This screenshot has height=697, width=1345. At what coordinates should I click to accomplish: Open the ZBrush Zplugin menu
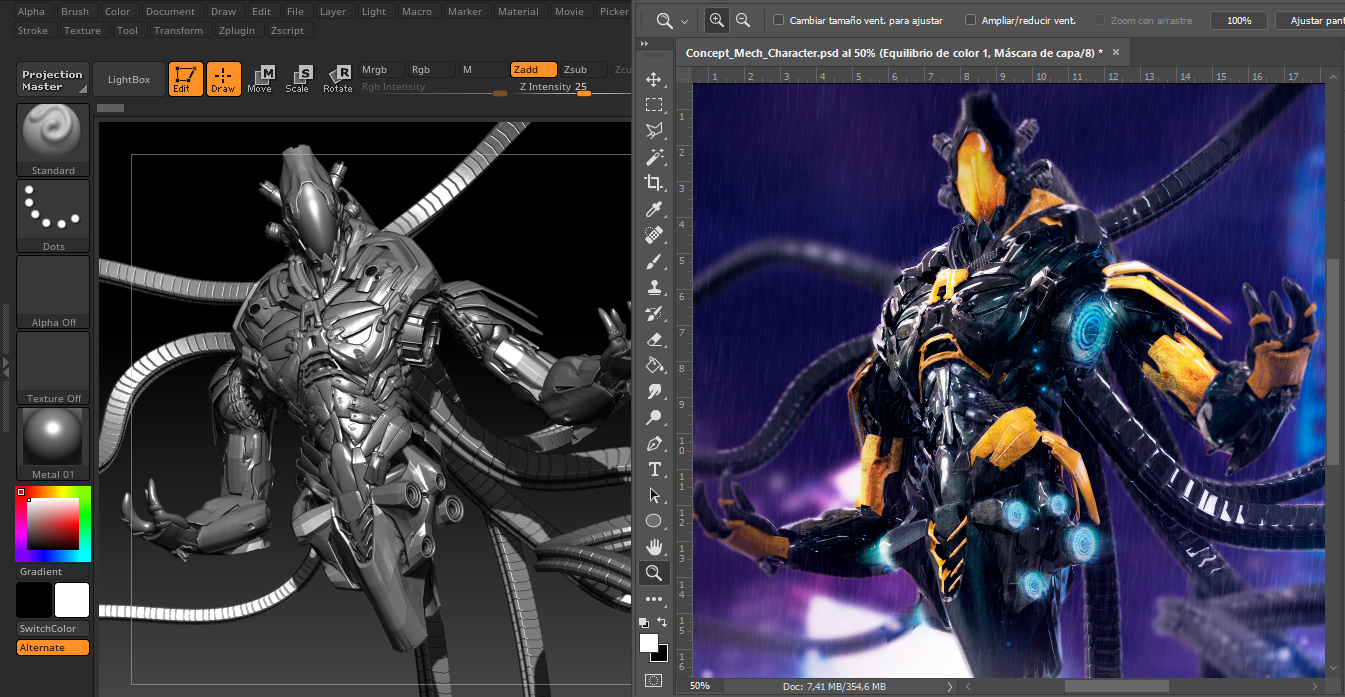pos(236,30)
